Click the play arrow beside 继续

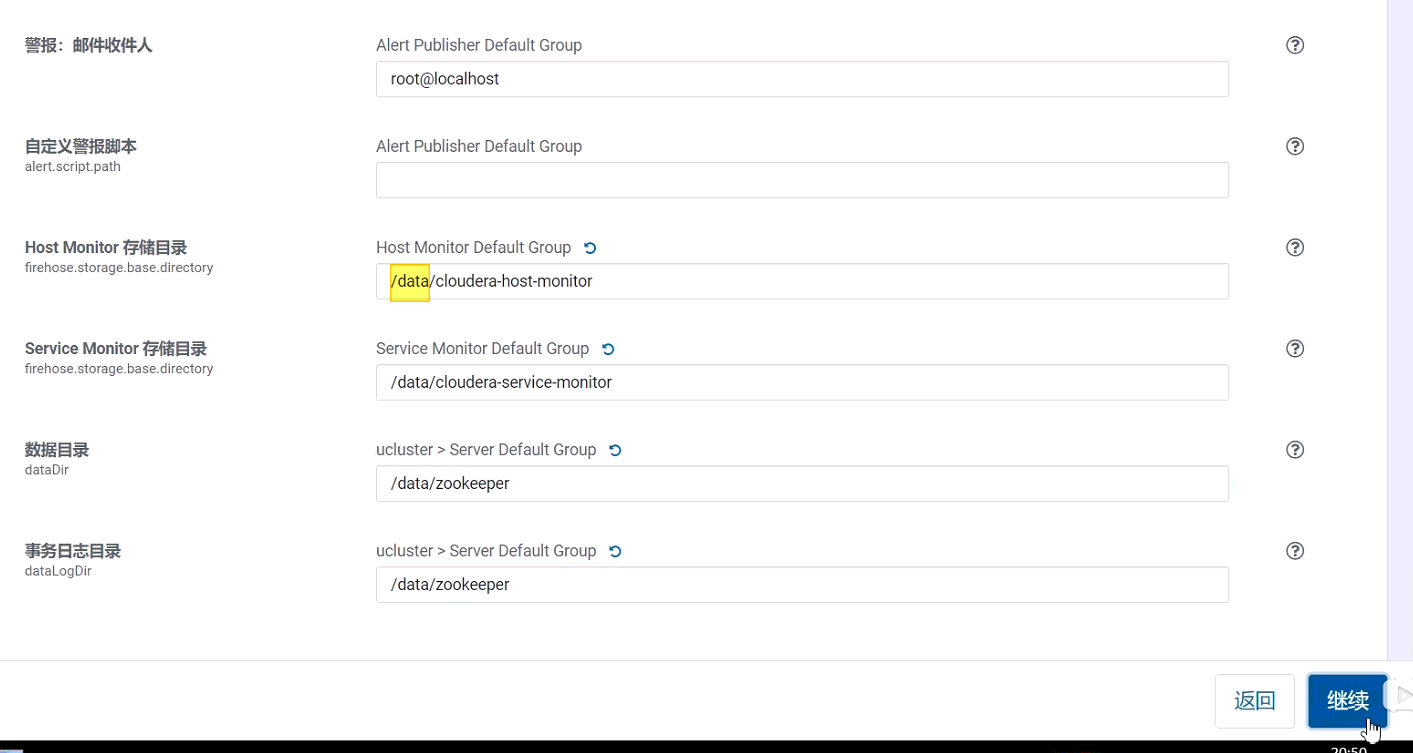[1403, 695]
